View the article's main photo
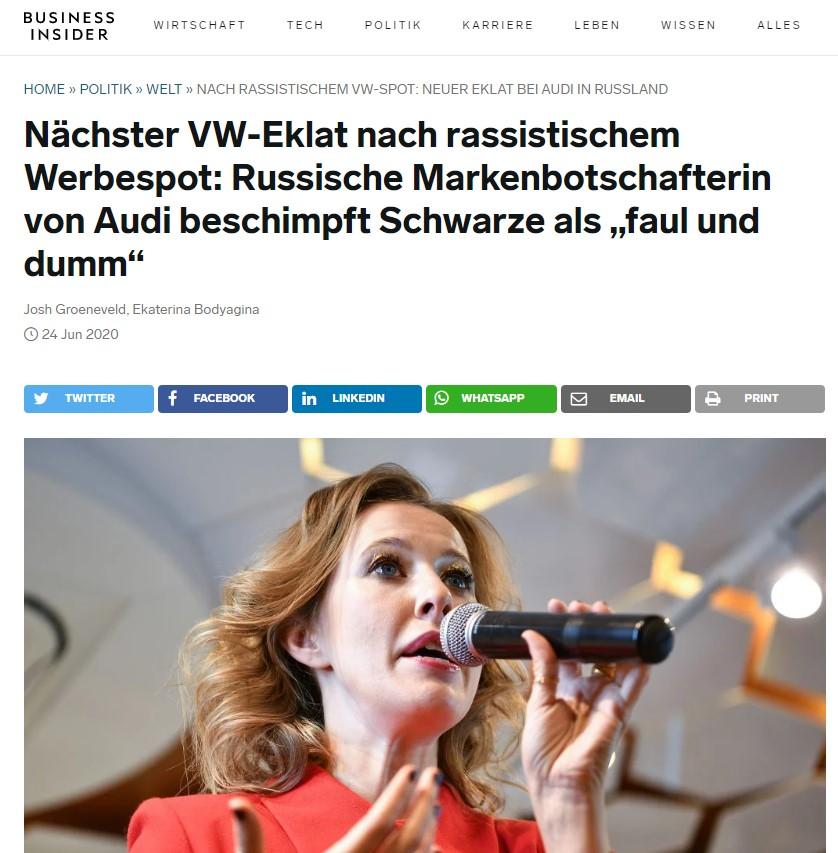Viewport: 838px width, 853px height. pyautogui.click(x=424, y=645)
